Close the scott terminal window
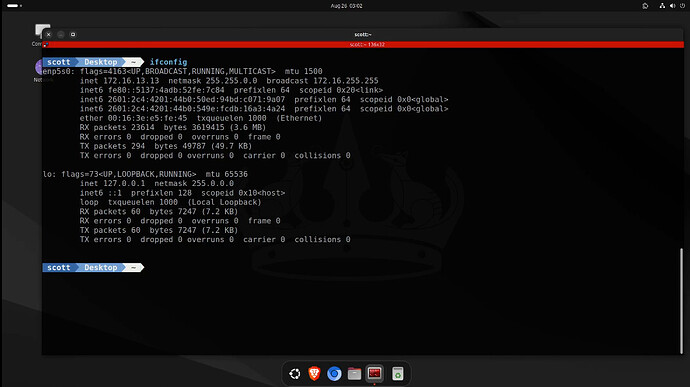Screen dimensions: 690x387 click(x=48, y=34)
